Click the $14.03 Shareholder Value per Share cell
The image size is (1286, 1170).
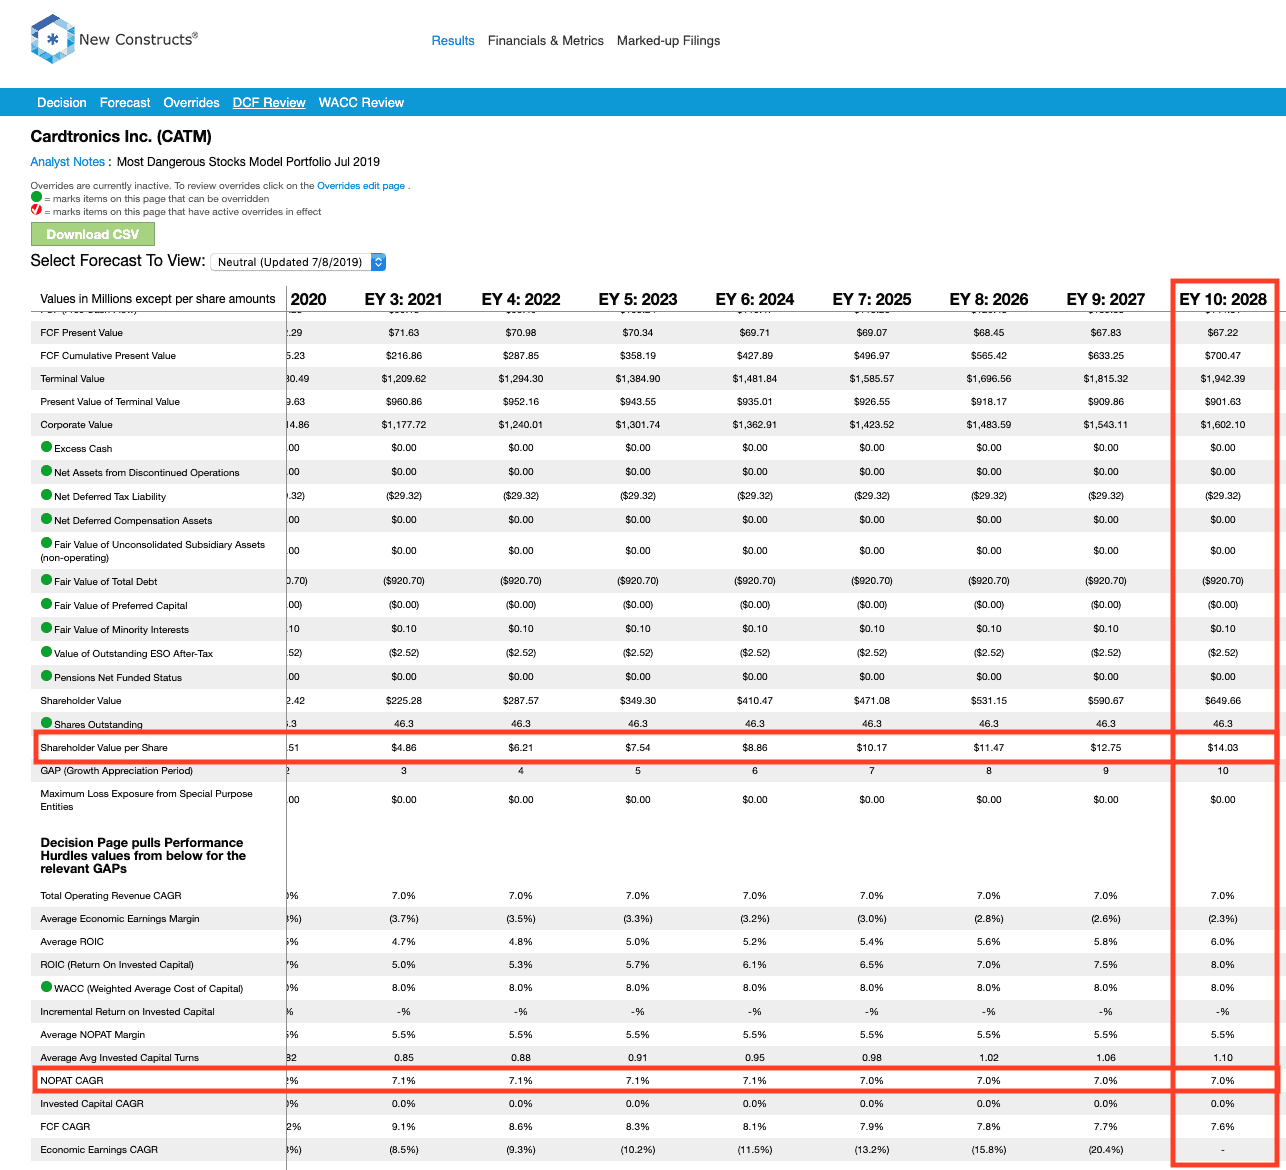pyautogui.click(x=1223, y=748)
